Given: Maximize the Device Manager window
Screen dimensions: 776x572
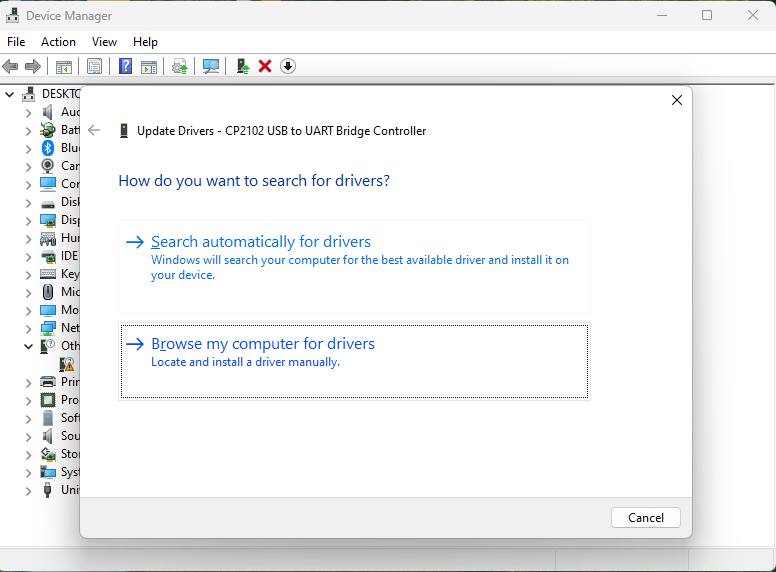Looking at the screenshot, I should click(707, 15).
